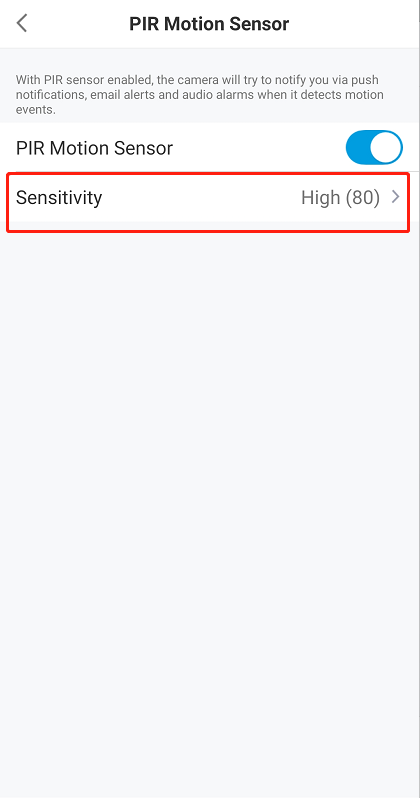420x798 pixels.
Task: Open Sensitivity settings via the chevron arrow
Action: (x=396, y=197)
